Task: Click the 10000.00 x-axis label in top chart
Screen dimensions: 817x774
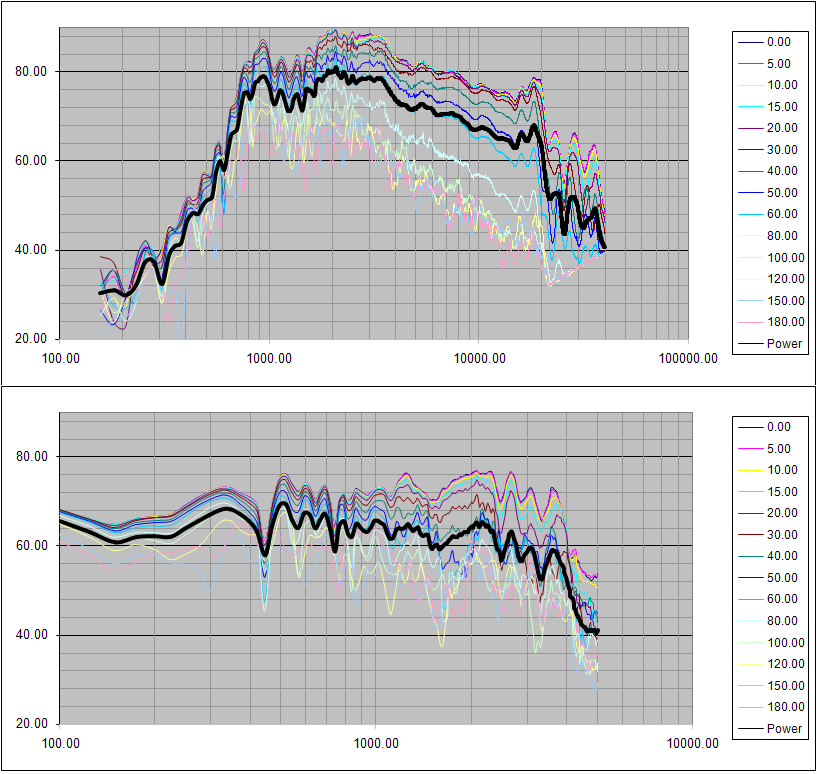Action: [x=479, y=359]
